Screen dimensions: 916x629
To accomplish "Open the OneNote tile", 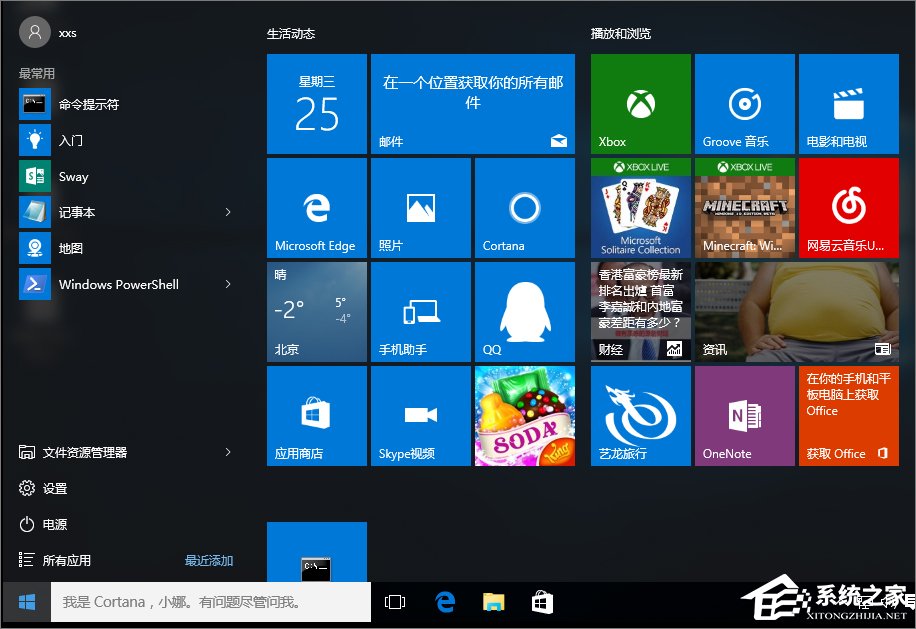I will click(x=744, y=415).
